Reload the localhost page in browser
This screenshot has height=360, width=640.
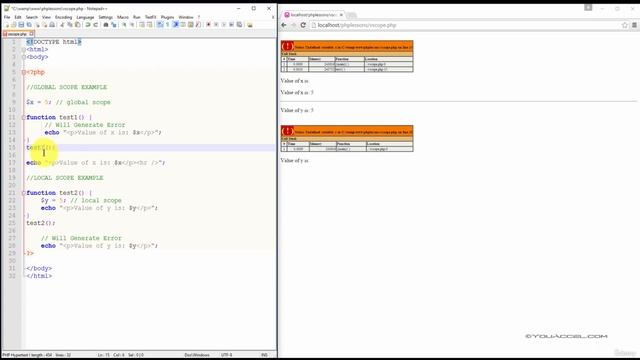(303, 25)
